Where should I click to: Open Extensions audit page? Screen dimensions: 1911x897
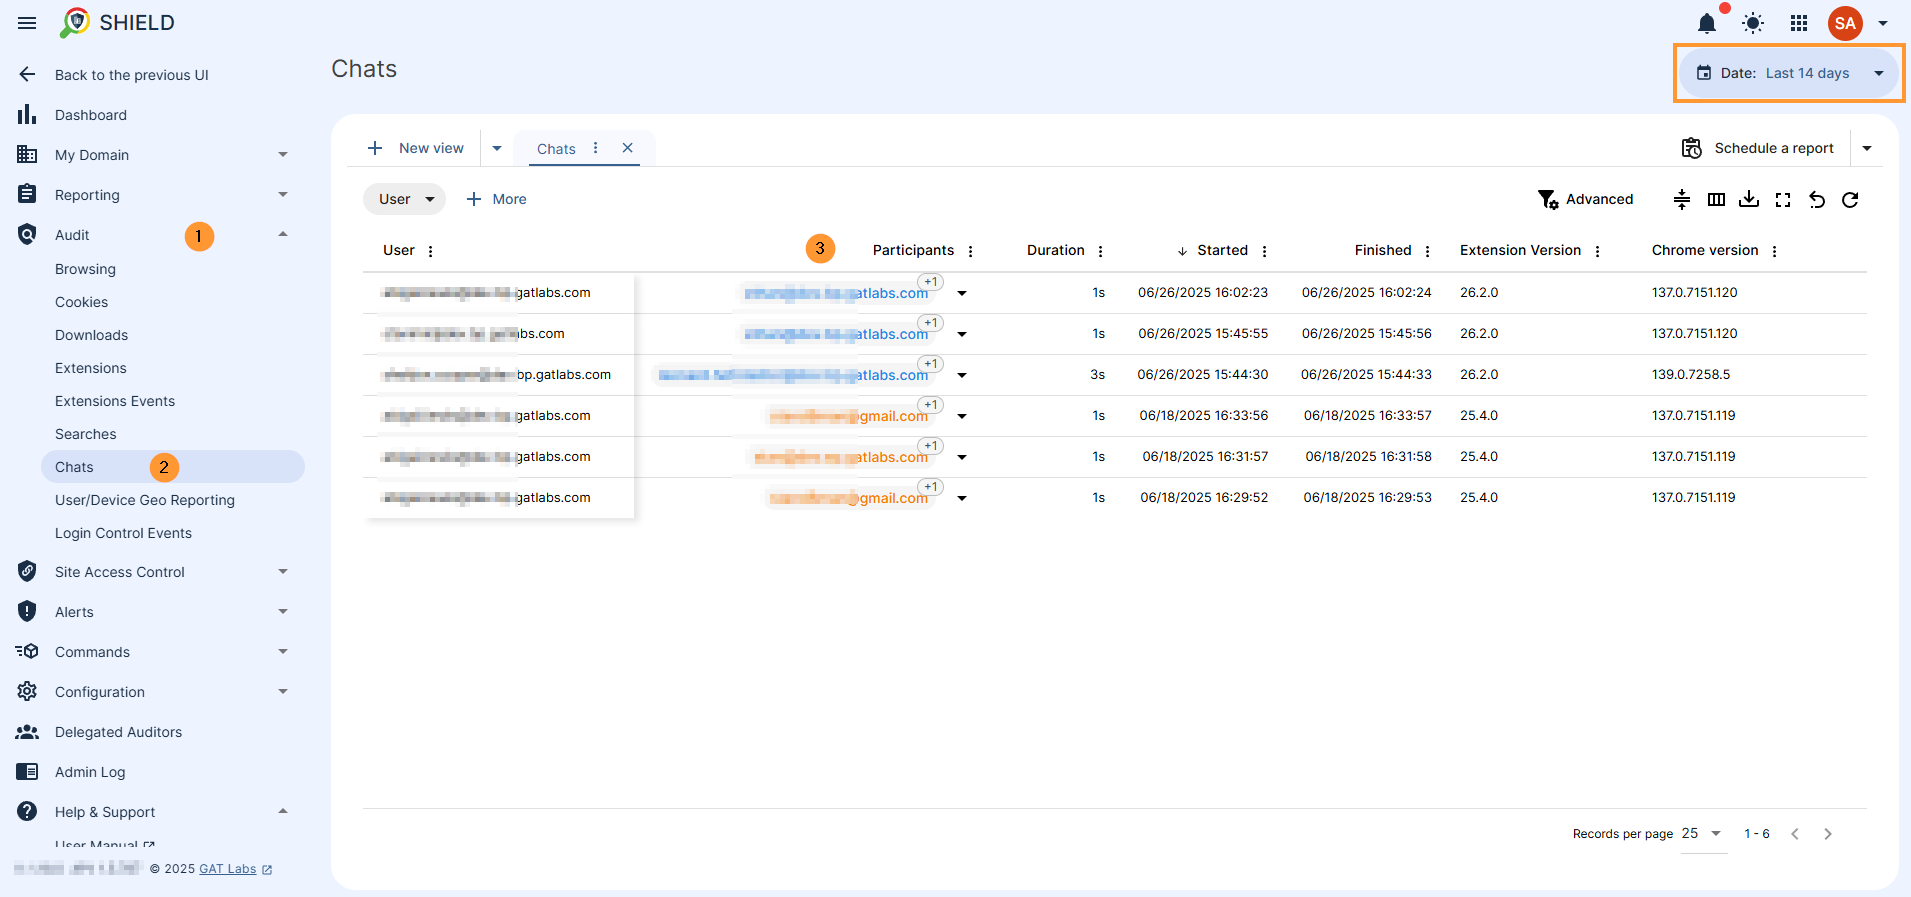pyautogui.click(x=90, y=368)
